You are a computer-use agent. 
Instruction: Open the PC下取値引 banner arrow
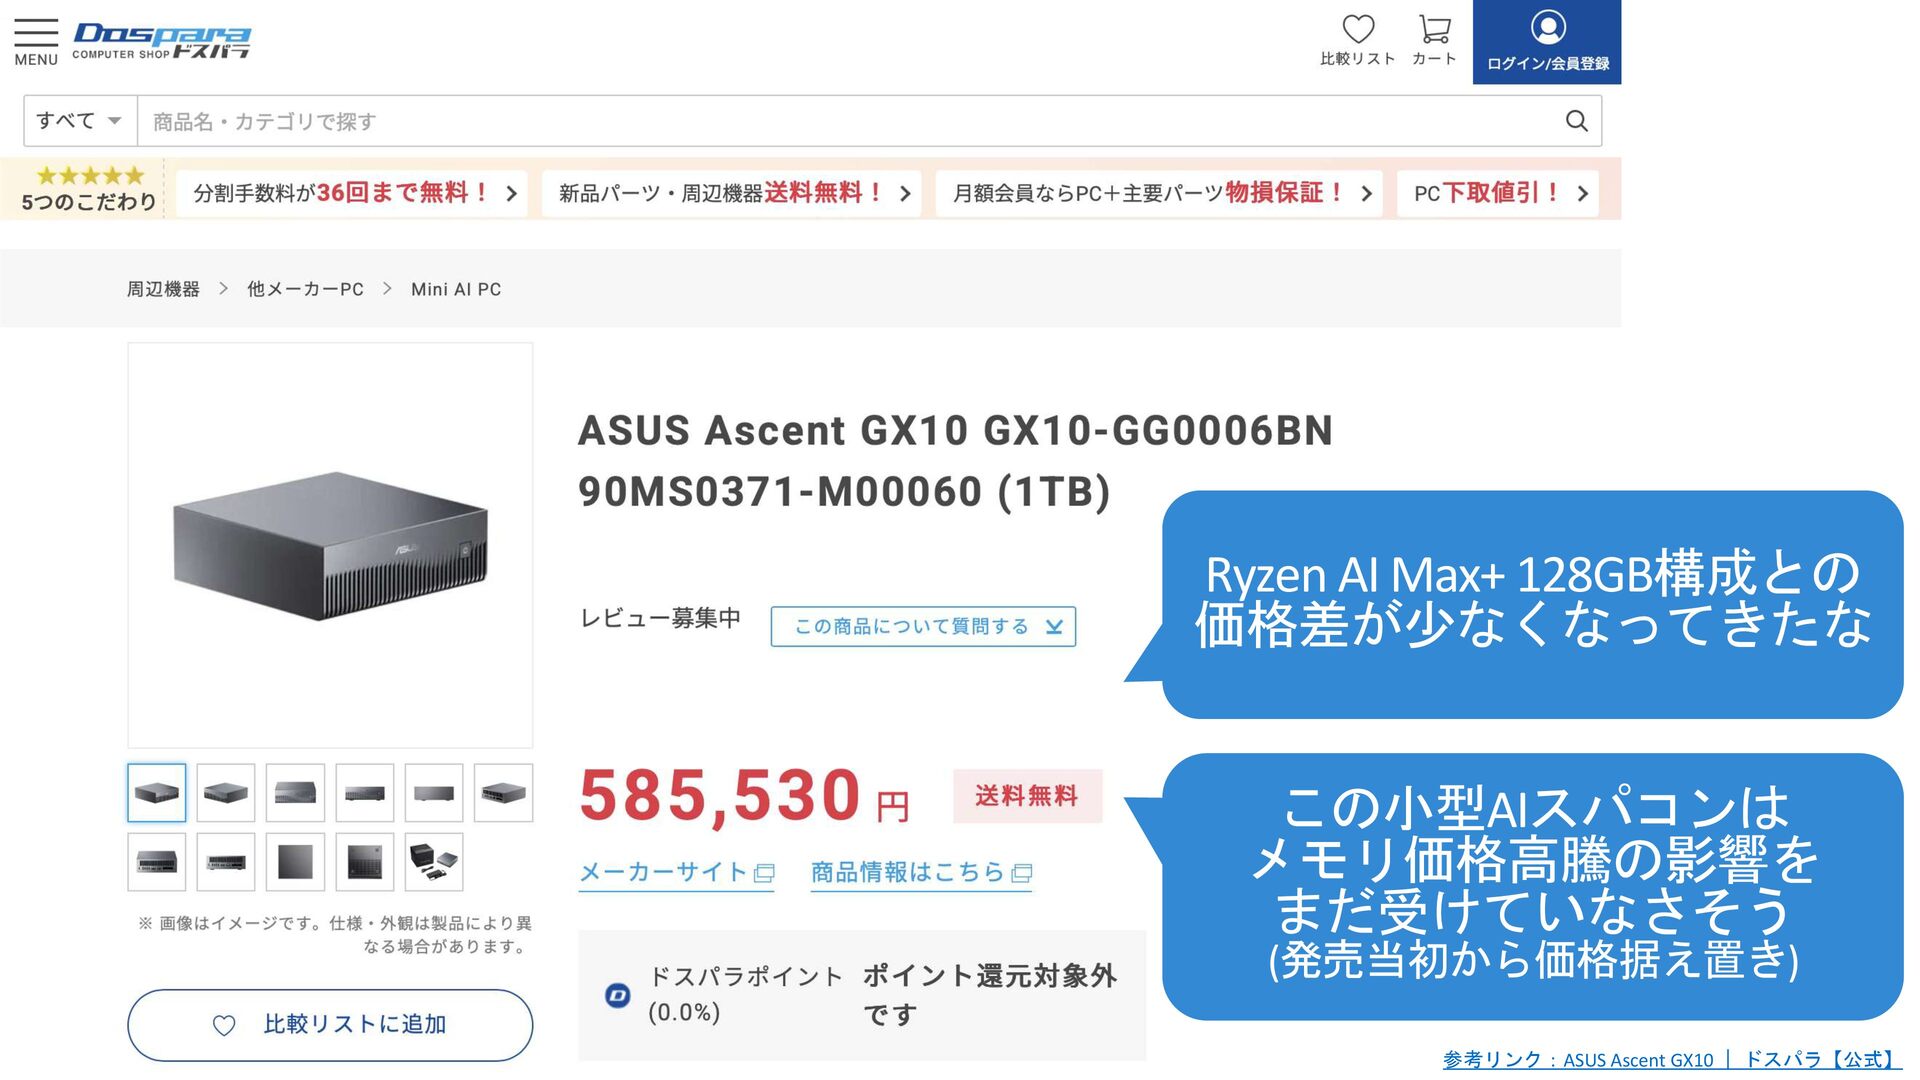click(x=1582, y=193)
